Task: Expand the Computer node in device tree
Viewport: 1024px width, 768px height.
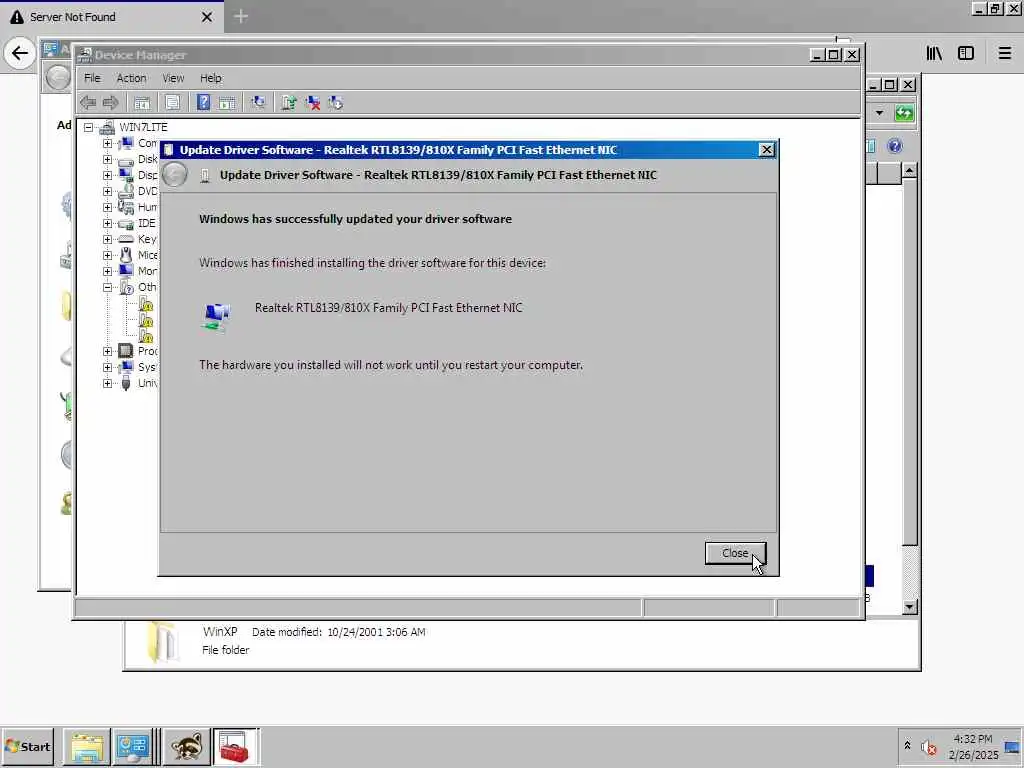Action: coord(107,143)
